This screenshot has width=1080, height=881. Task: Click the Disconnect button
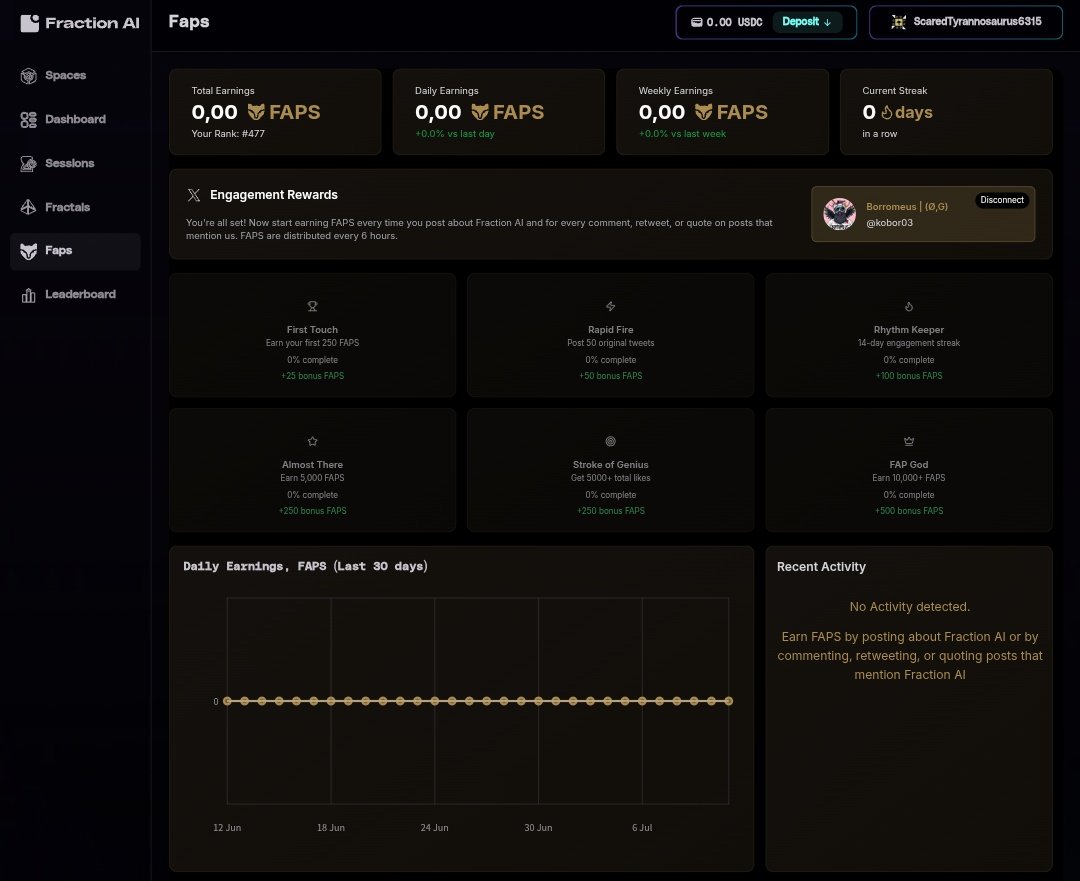pyautogui.click(x=1001, y=200)
